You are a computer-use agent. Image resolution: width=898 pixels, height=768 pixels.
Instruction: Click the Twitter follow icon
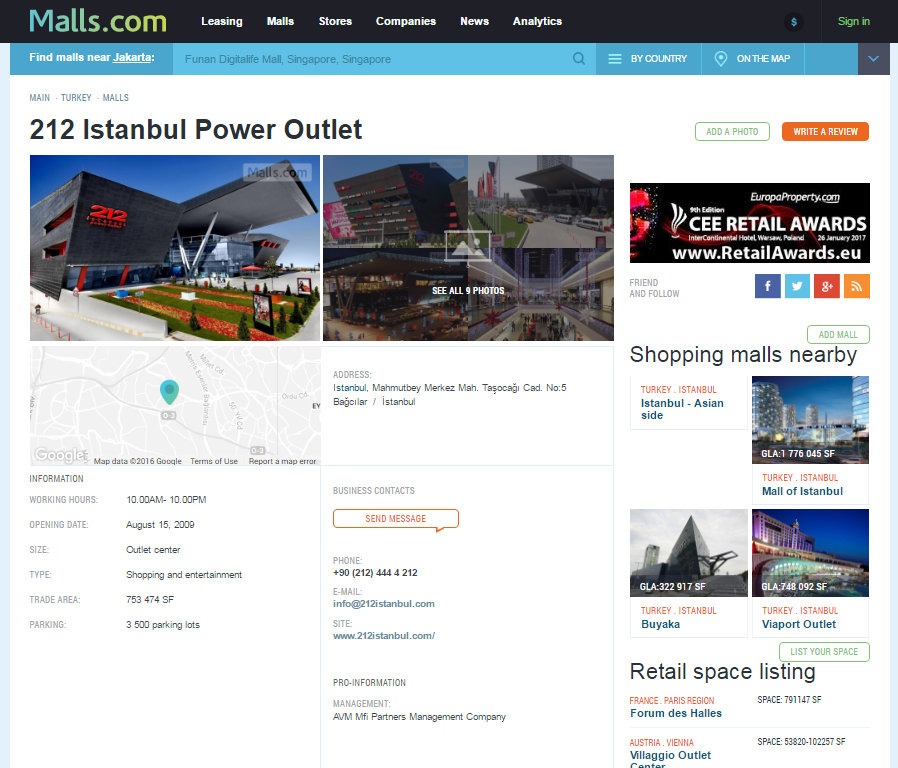797,286
